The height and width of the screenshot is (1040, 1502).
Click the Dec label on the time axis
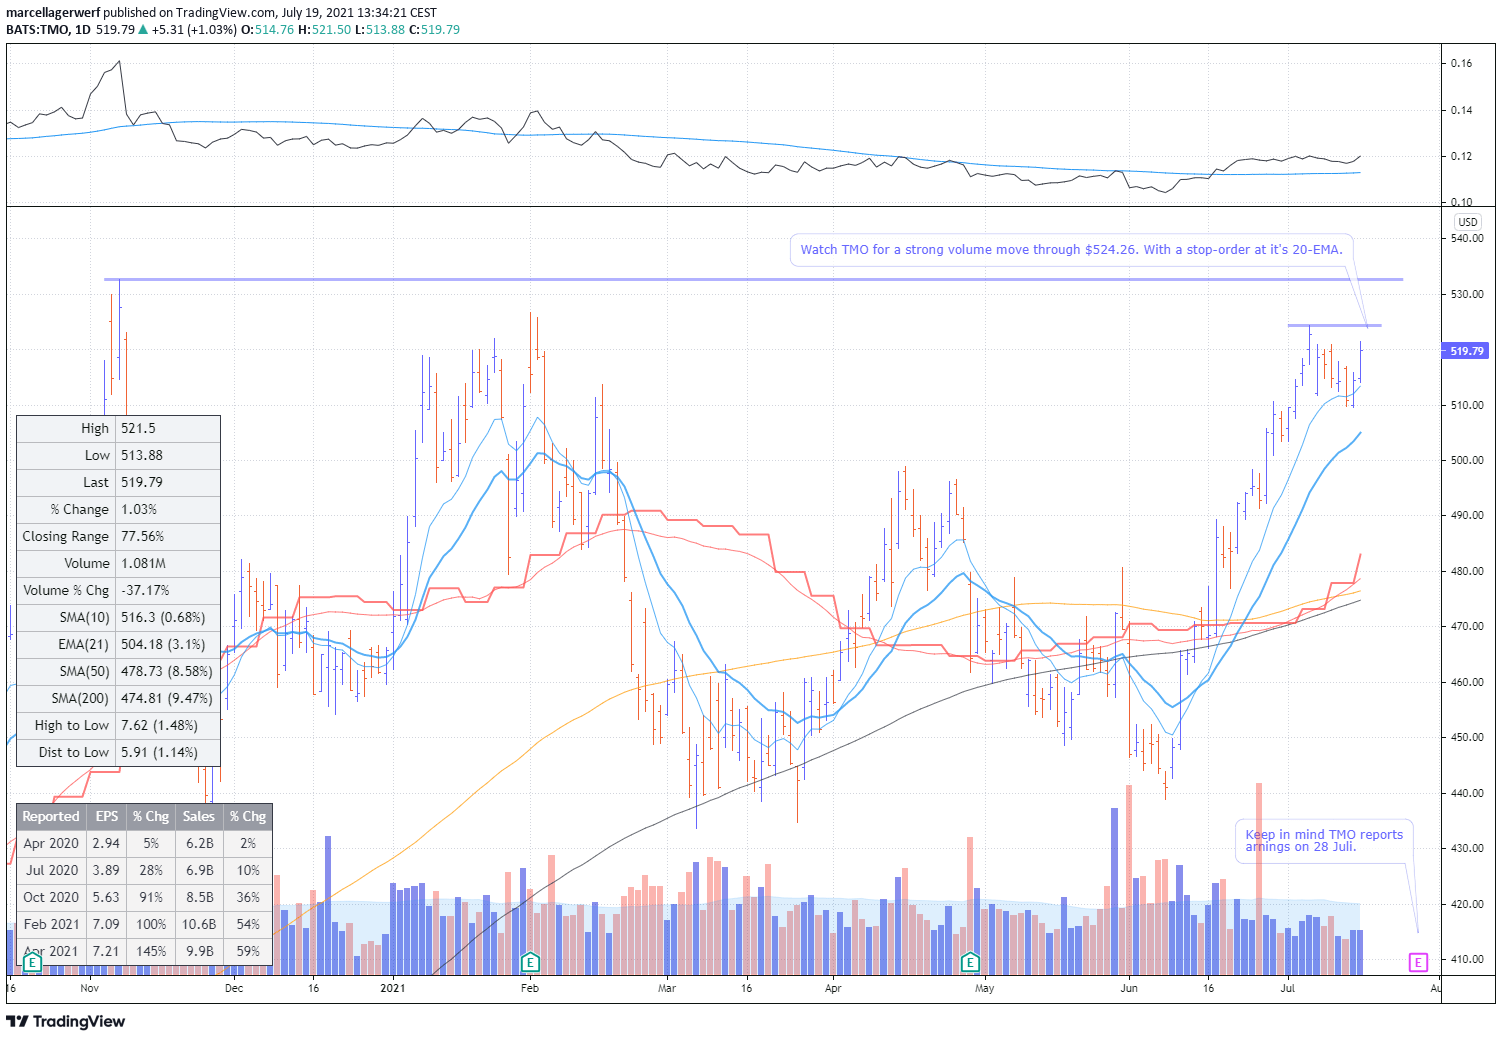point(234,988)
